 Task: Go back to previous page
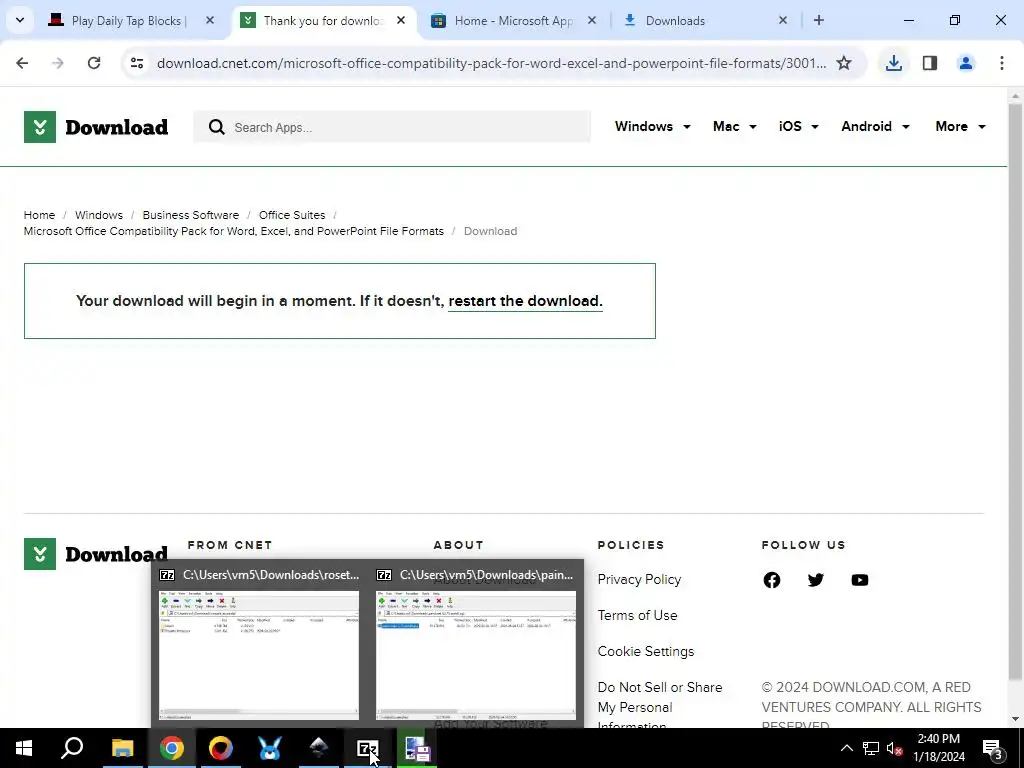point(22,63)
